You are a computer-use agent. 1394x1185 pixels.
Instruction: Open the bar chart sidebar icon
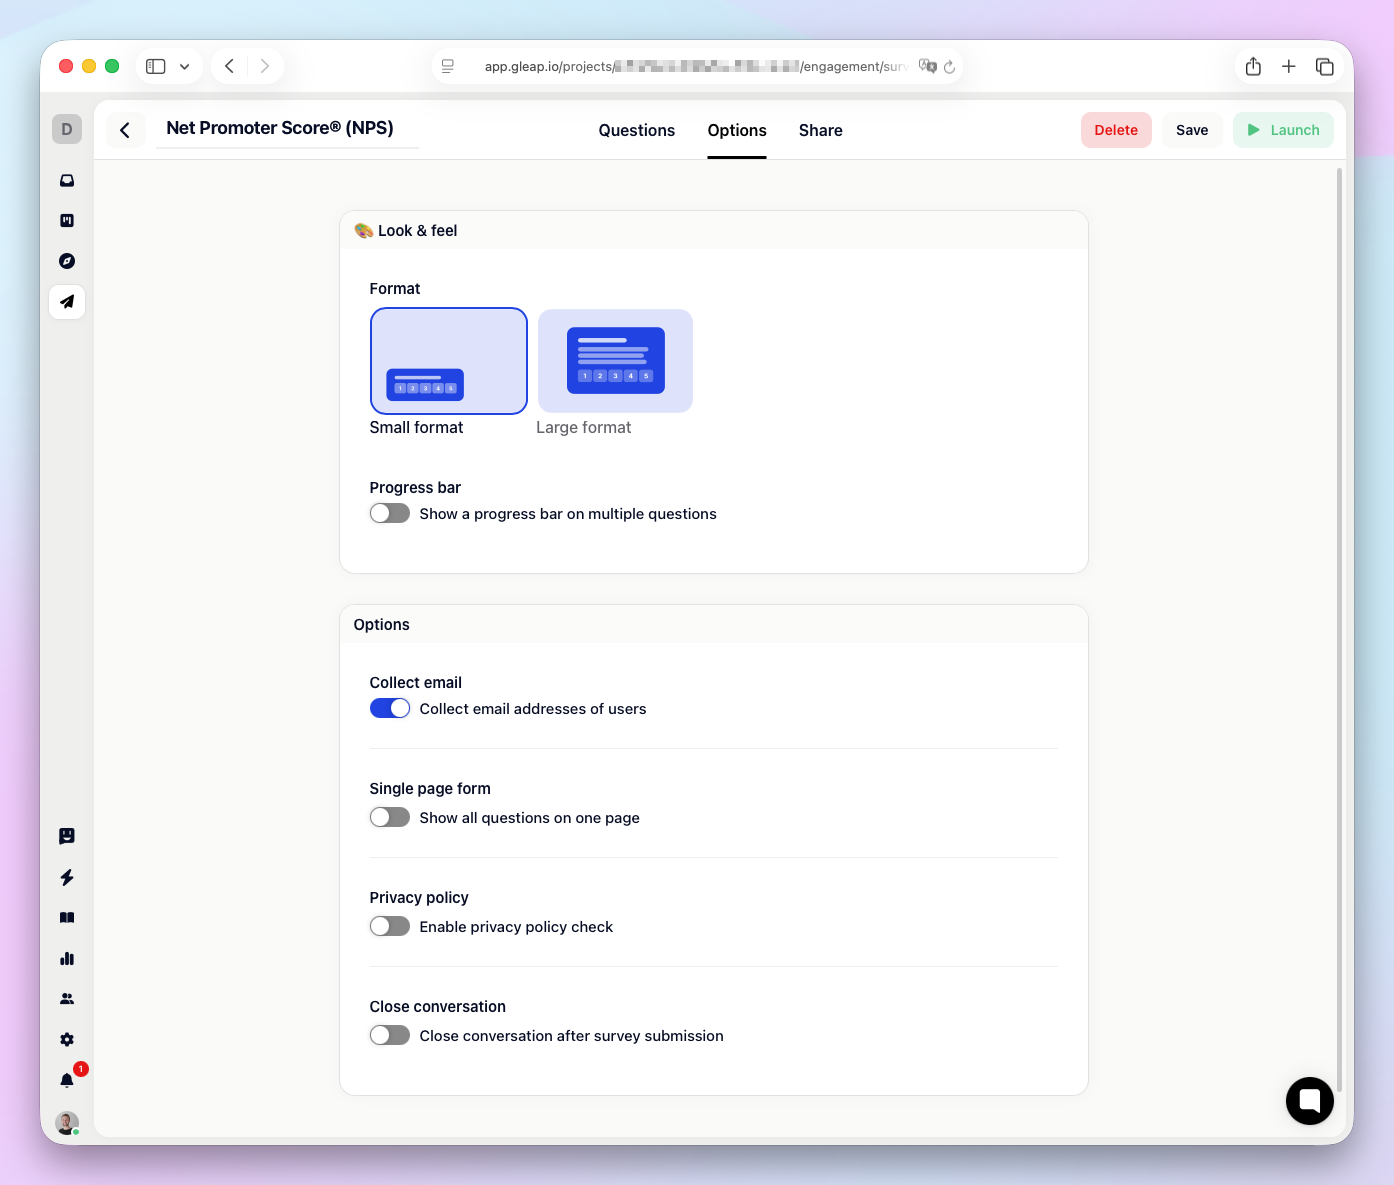67,958
